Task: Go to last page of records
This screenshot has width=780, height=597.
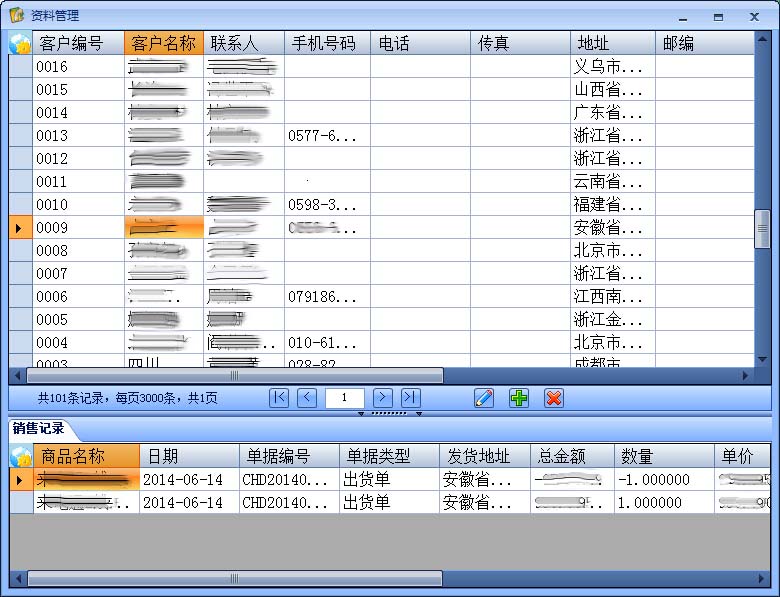Action: pyautogui.click(x=410, y=398)
